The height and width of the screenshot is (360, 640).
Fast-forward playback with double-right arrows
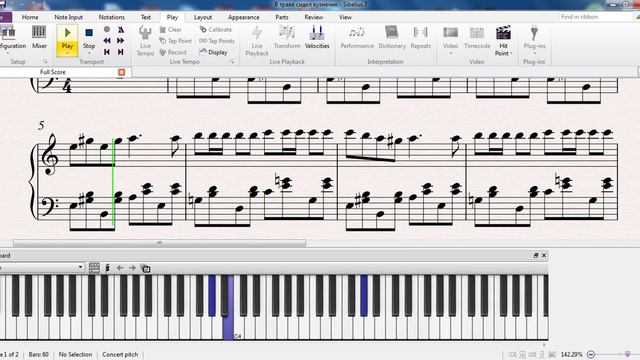(121, 41)
